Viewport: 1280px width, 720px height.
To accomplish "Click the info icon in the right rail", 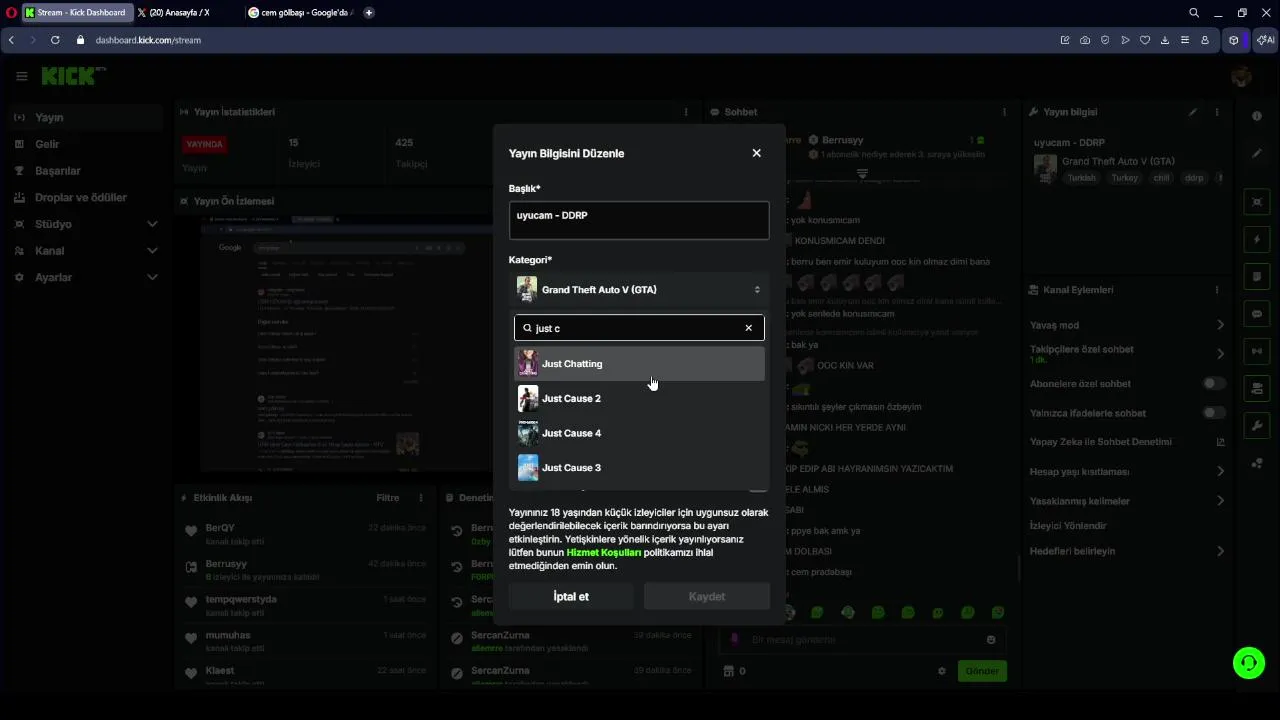I will 1257,116.
